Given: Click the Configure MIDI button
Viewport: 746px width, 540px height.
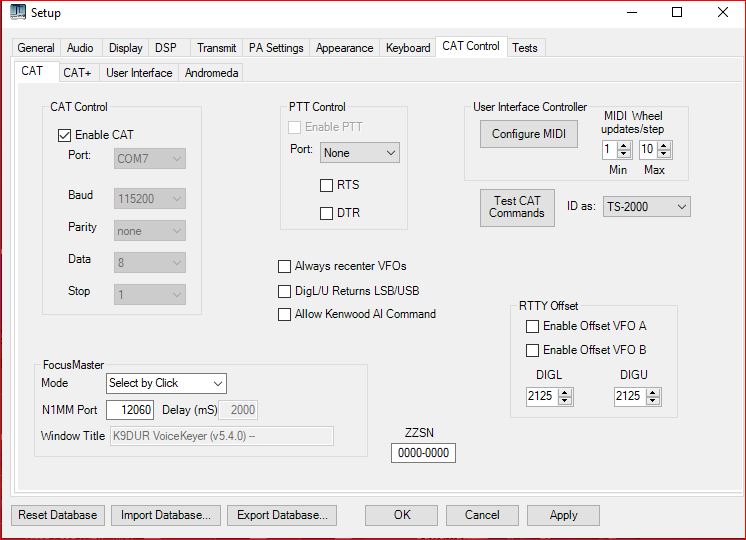Looking at the screenshot, I should click(528, 134).
